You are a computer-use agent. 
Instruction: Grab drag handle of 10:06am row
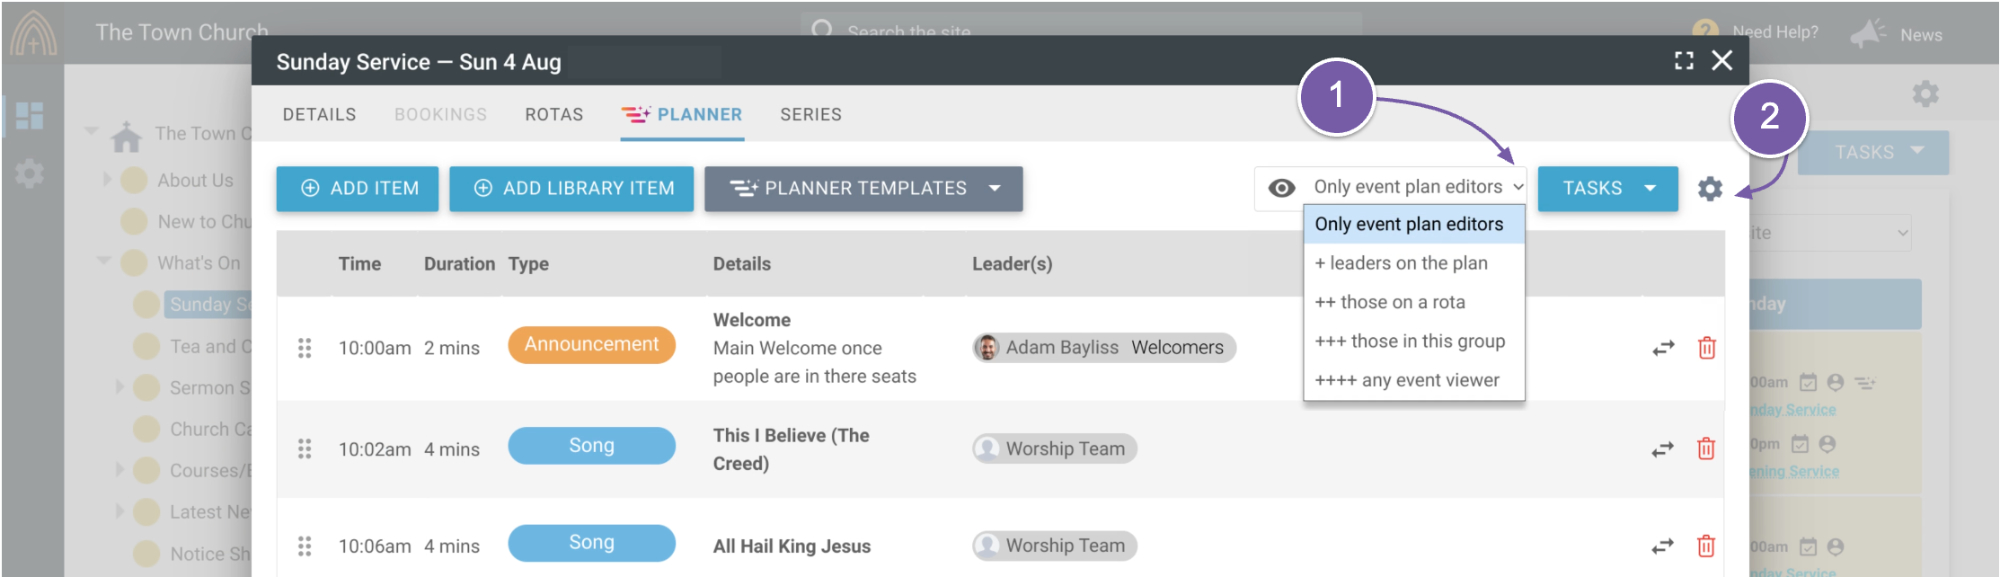305,546
